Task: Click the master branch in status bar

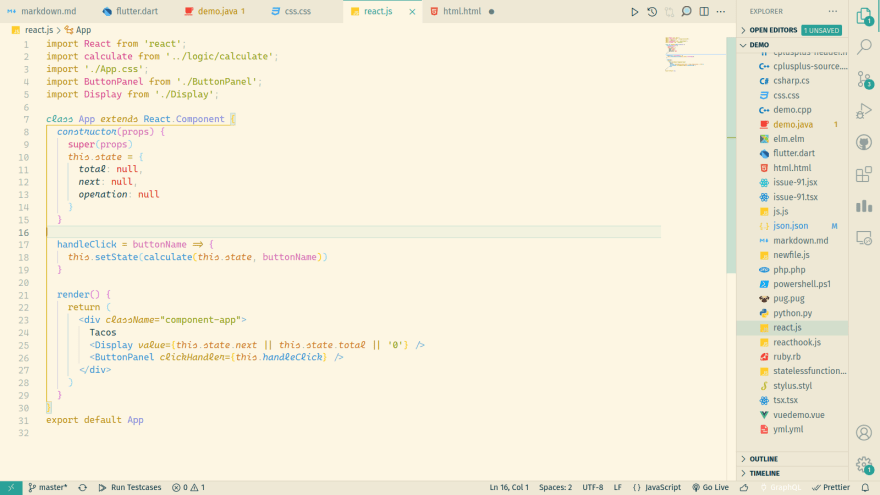Action: coord(48,487)
